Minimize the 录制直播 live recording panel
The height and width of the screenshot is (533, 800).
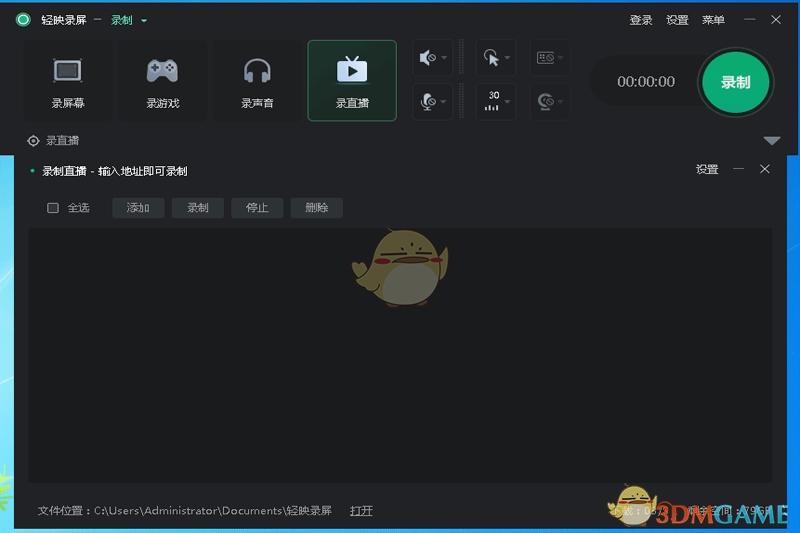[x=738, y=169]
